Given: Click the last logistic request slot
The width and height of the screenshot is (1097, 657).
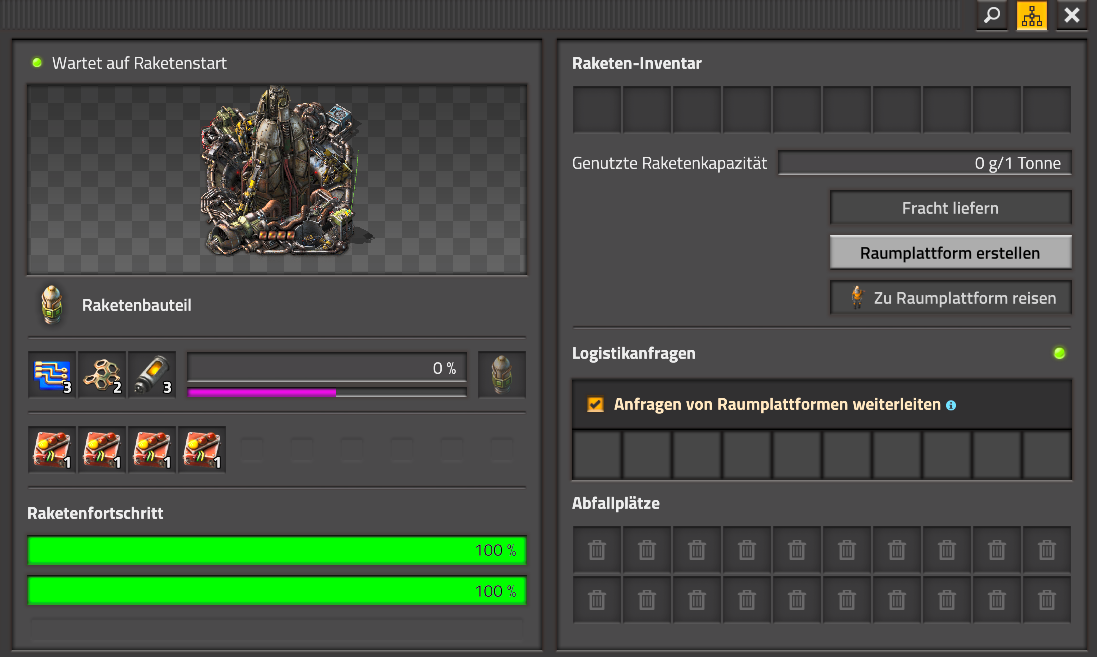Looking at the screenshot, I should pos(1047,455).
